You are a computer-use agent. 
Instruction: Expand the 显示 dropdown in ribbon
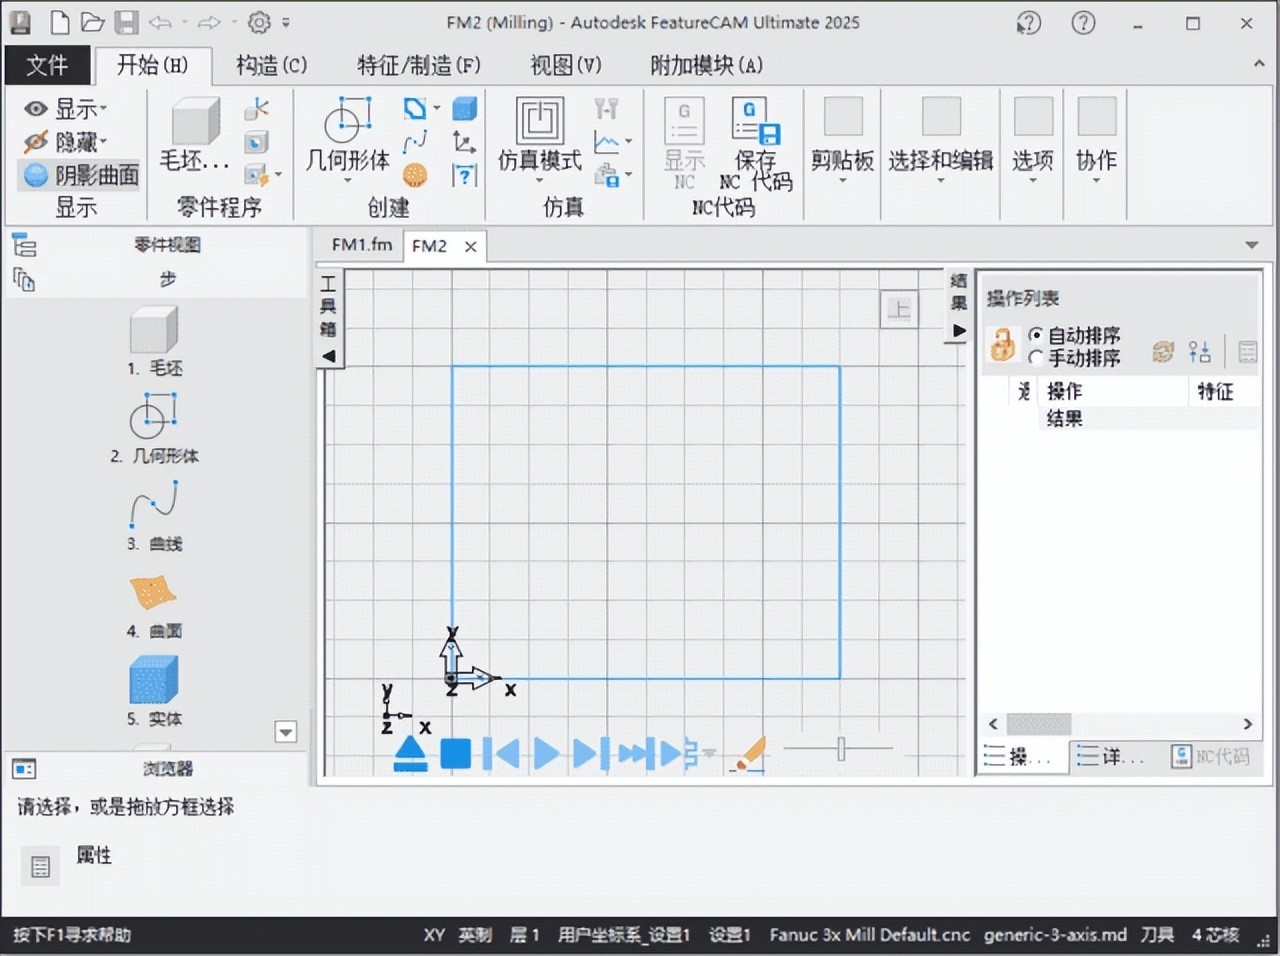click(x=66, y=108)
